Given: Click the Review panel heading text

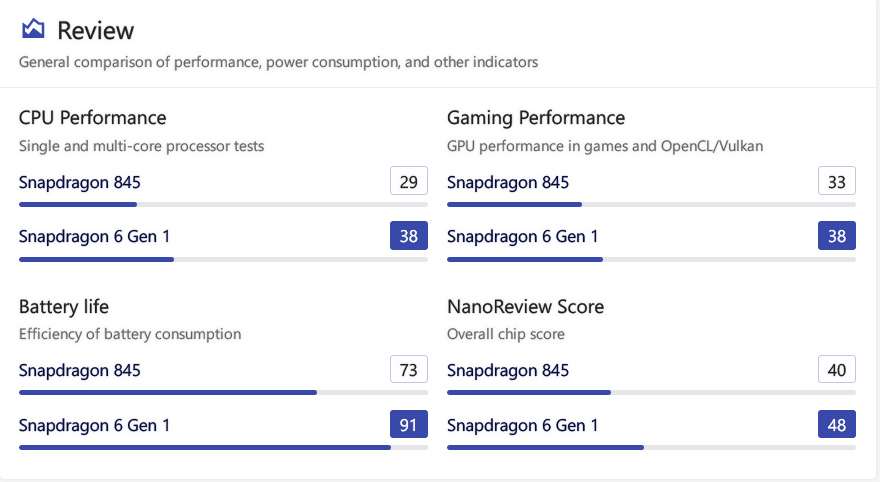Looking at the screenshot, I should point(95,30).
